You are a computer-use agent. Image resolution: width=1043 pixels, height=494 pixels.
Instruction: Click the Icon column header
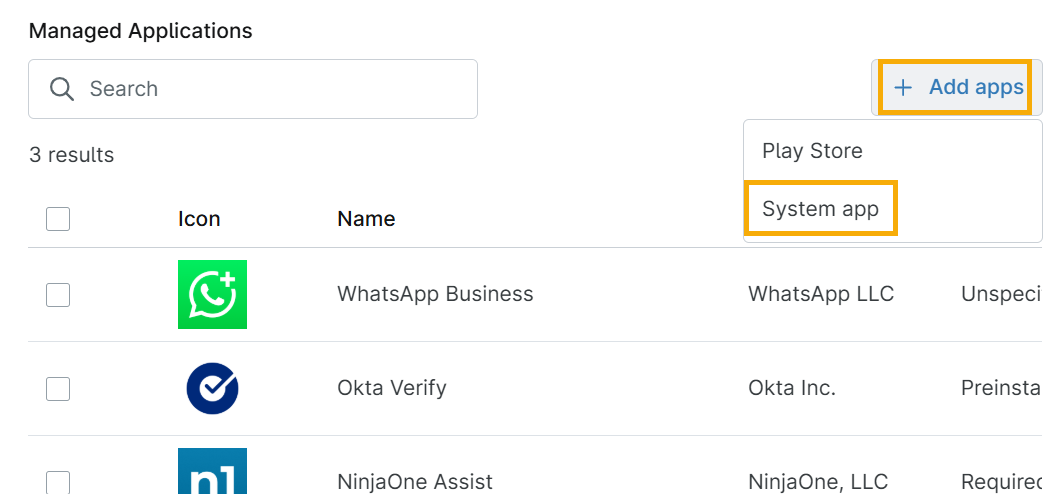[x=199, y=219]
